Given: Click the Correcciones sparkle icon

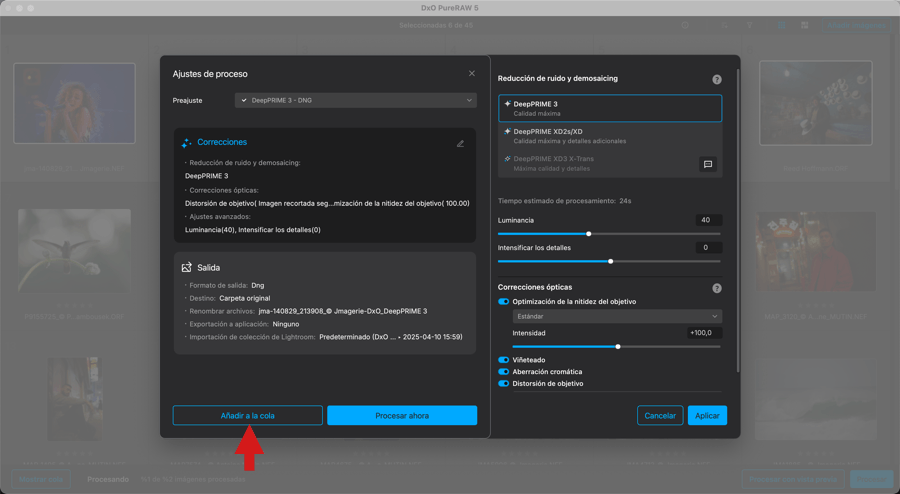Looking at the screenshot, I should (x=187, y=143).
